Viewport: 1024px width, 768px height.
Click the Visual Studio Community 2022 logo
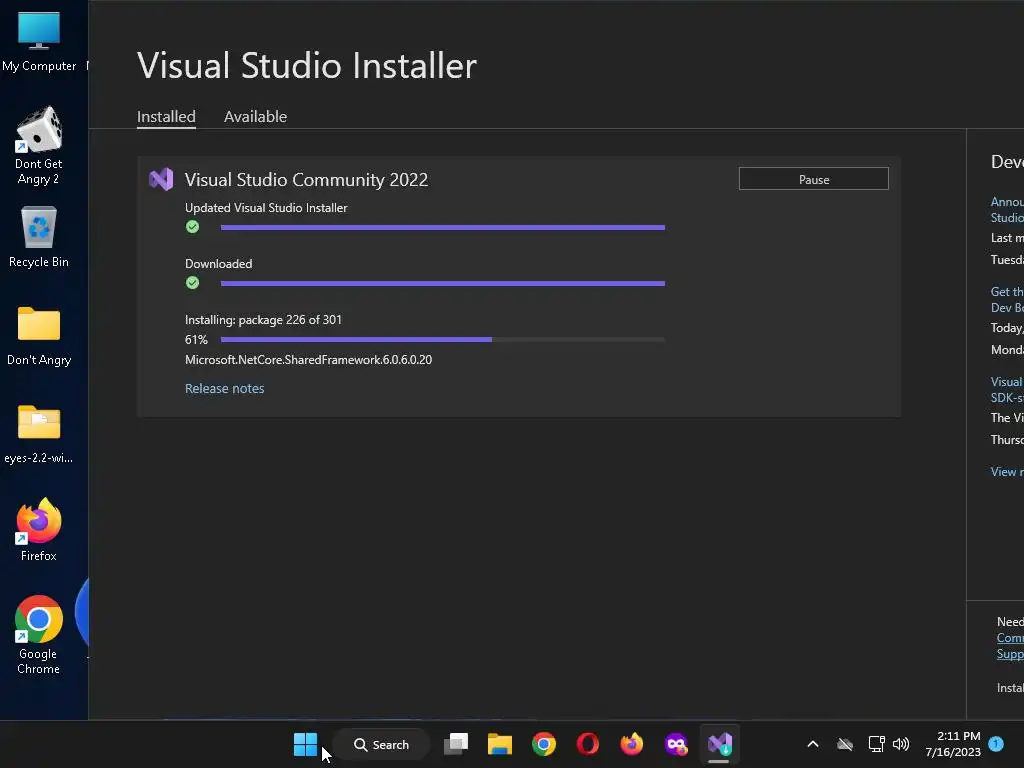point(161,179)
